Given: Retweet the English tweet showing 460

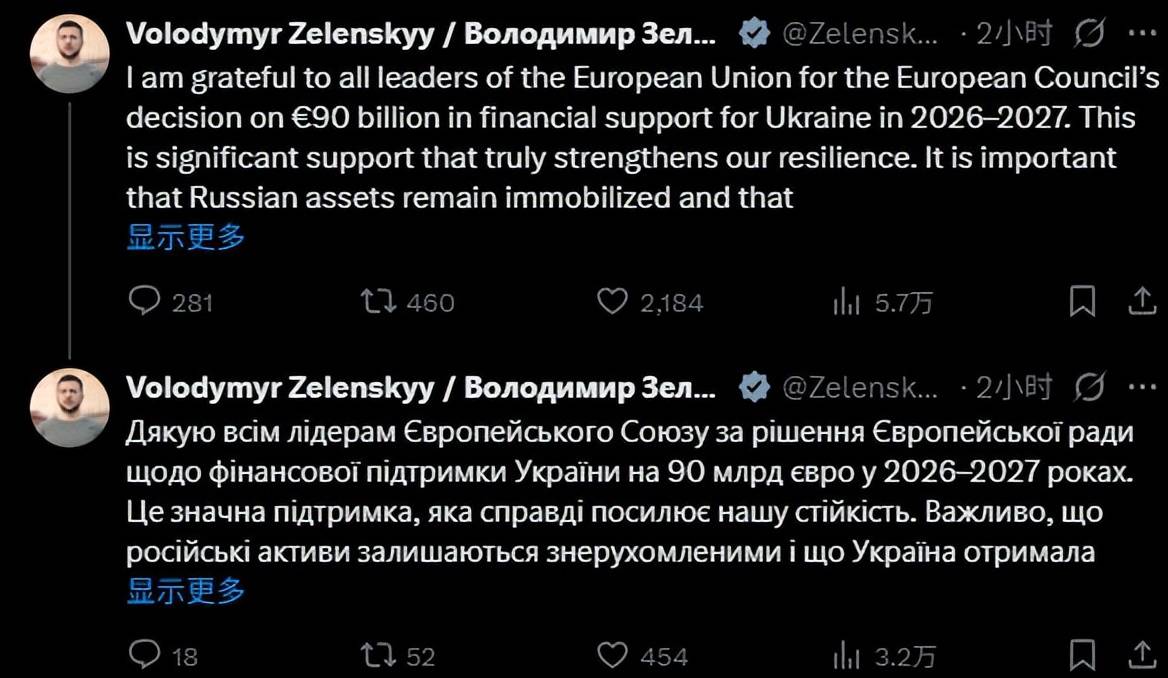Looking at the screenshot, I should click(380, 301).
